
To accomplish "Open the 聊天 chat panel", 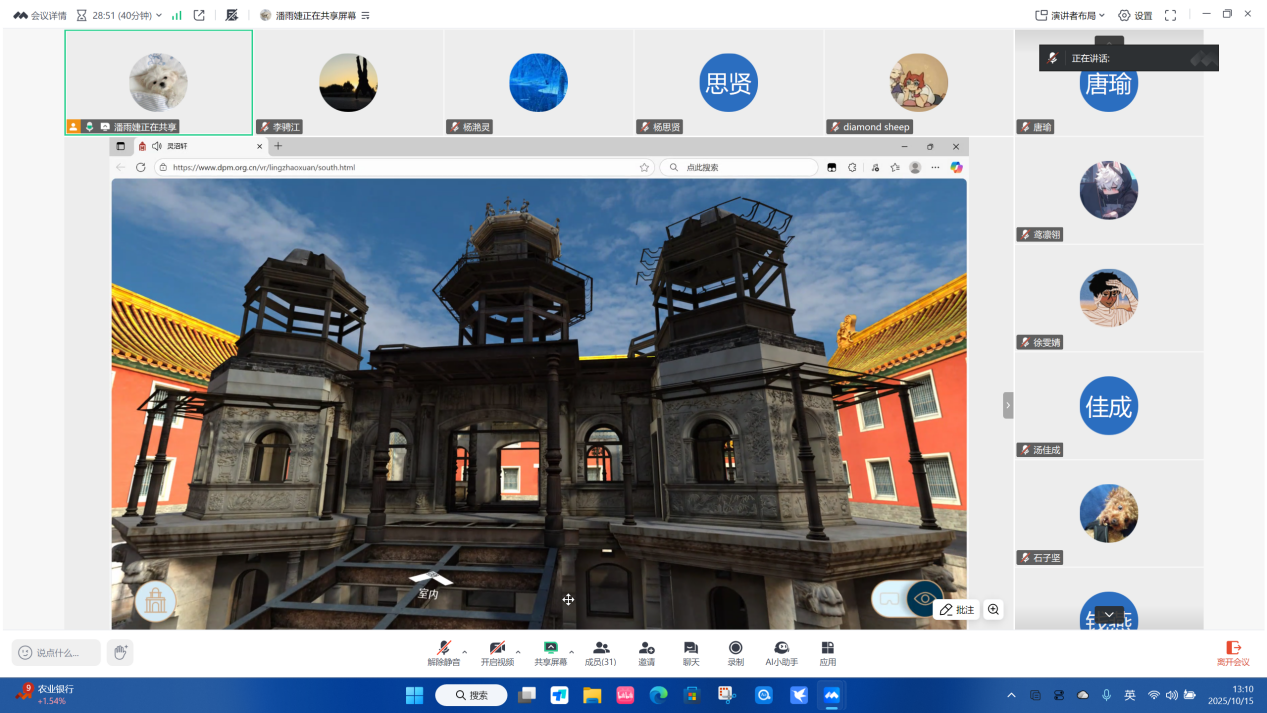I will coord(690,652).
